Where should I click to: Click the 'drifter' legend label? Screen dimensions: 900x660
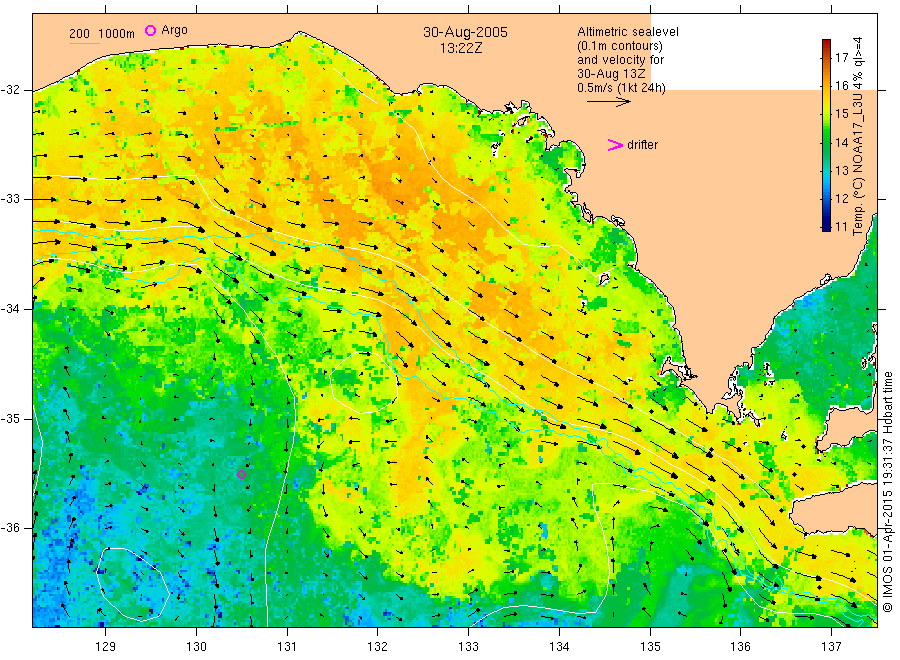point(642,145)
